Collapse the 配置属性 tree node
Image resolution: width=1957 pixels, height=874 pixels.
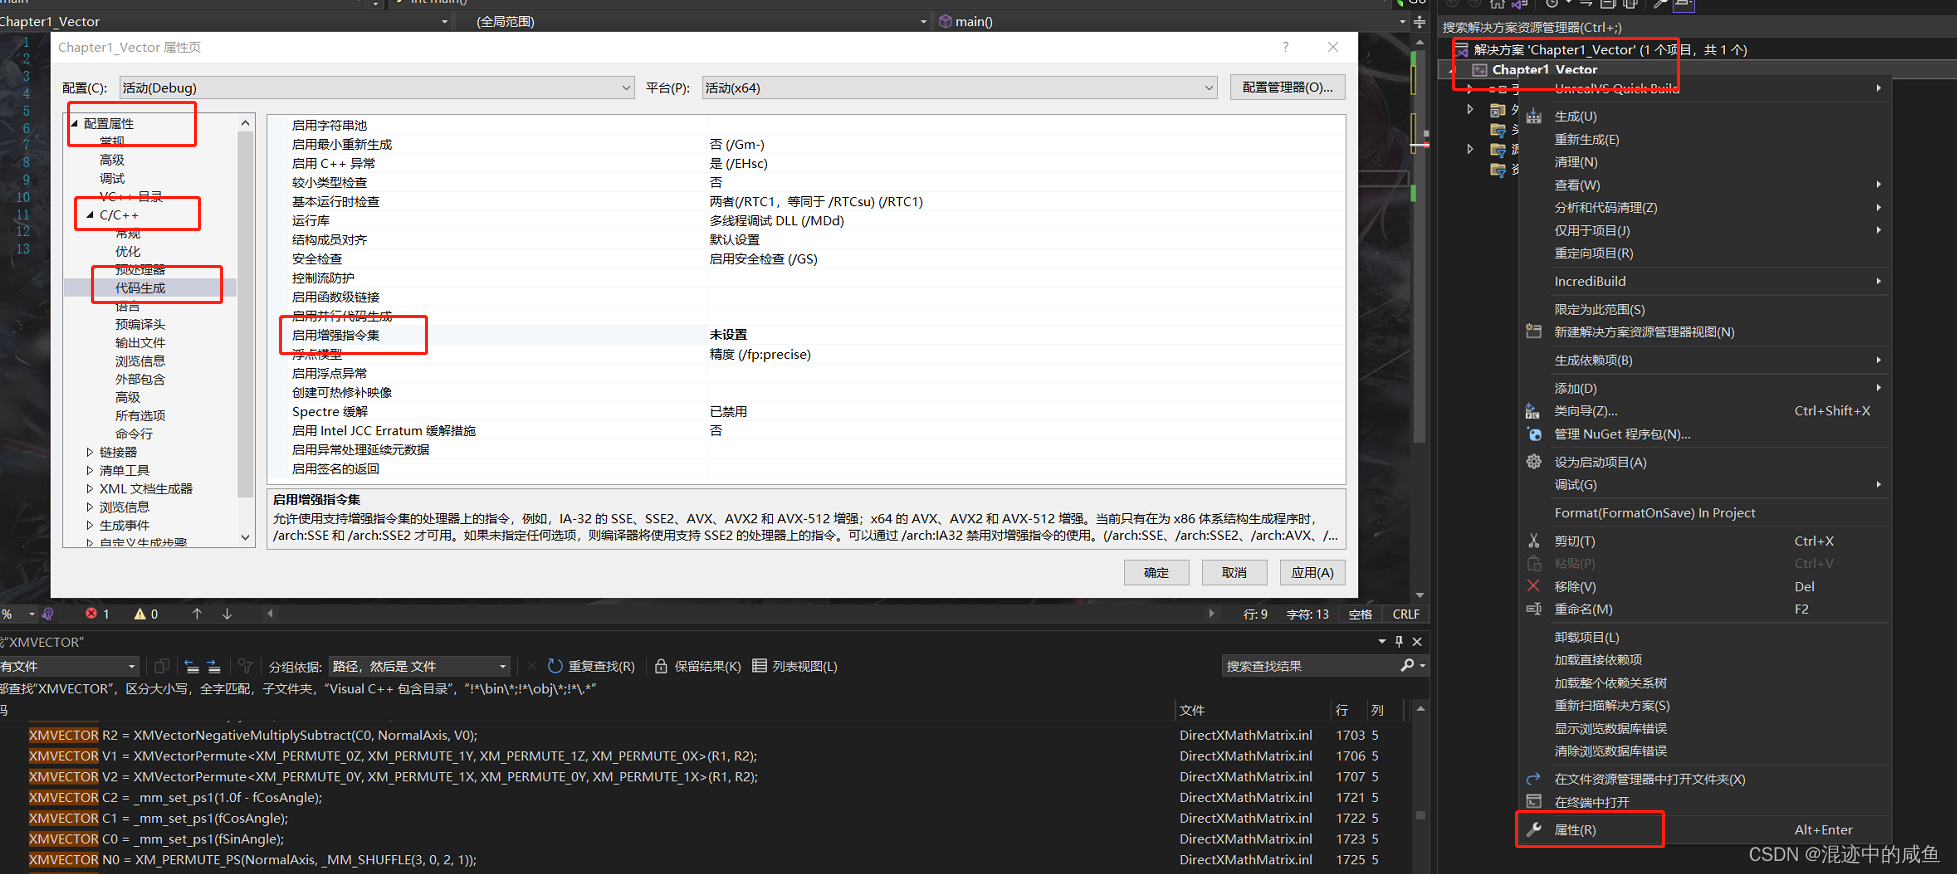coord(75,123)
